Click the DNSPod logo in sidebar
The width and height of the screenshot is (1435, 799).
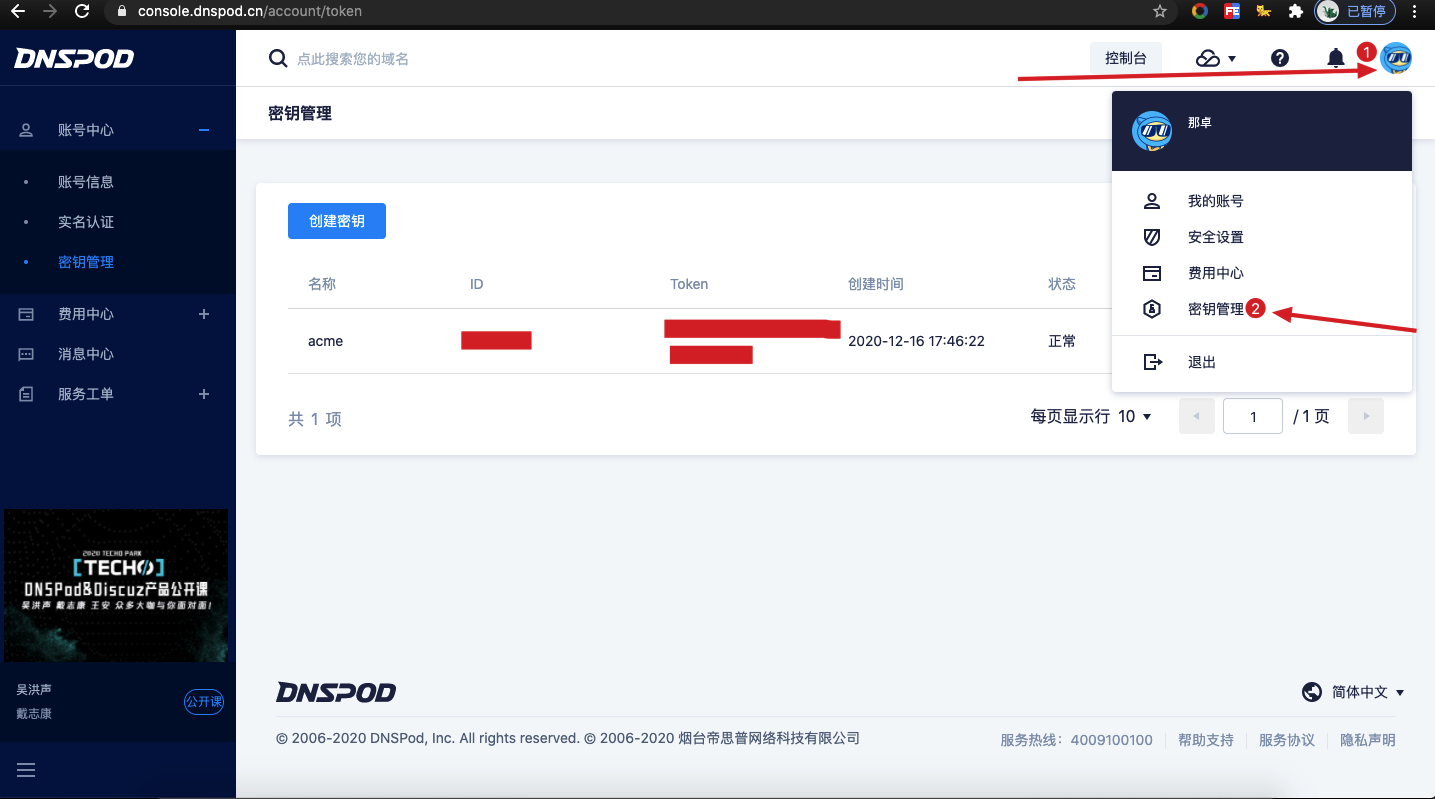tap(74, 59)
